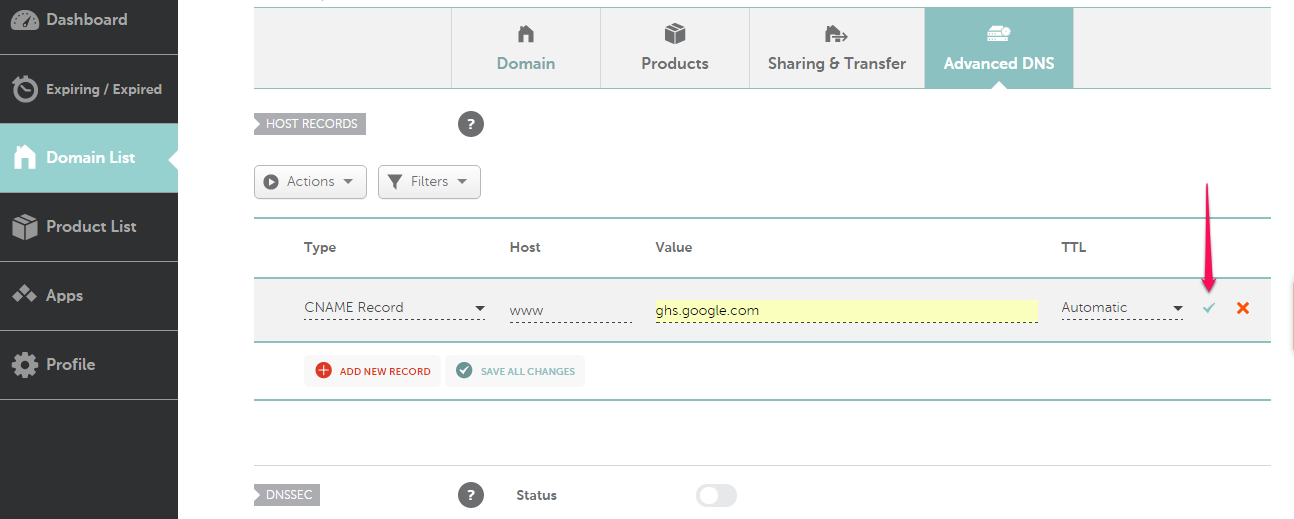Image resolution: width=1294 pixels, height=519 pixels.
Task: Click the Host Records help question mark
Action: coord(471,124)
